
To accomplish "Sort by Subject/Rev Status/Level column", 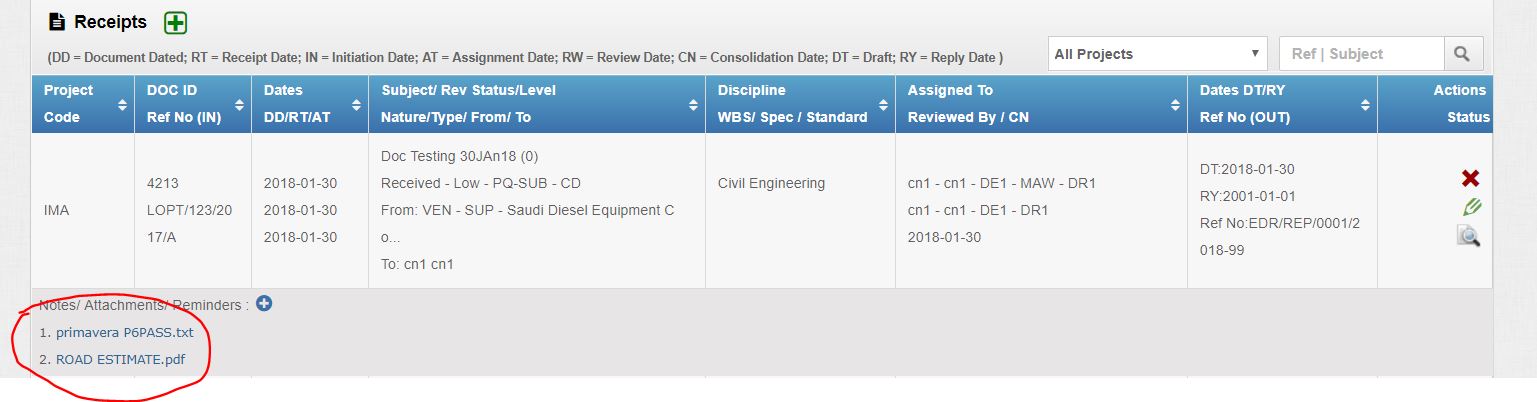I will (693, 104).
